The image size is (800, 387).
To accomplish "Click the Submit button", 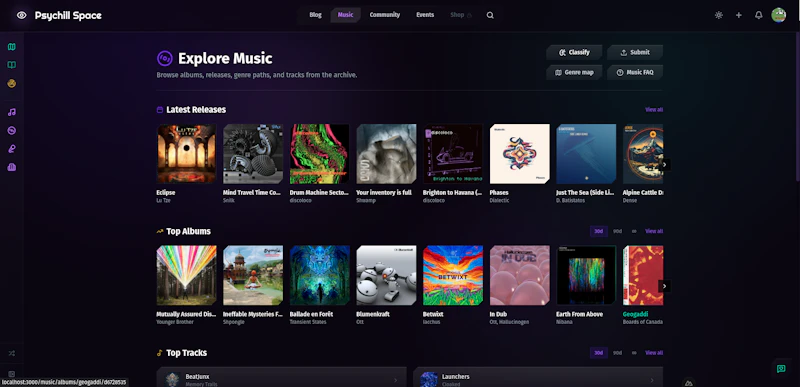I will point(635,52).
